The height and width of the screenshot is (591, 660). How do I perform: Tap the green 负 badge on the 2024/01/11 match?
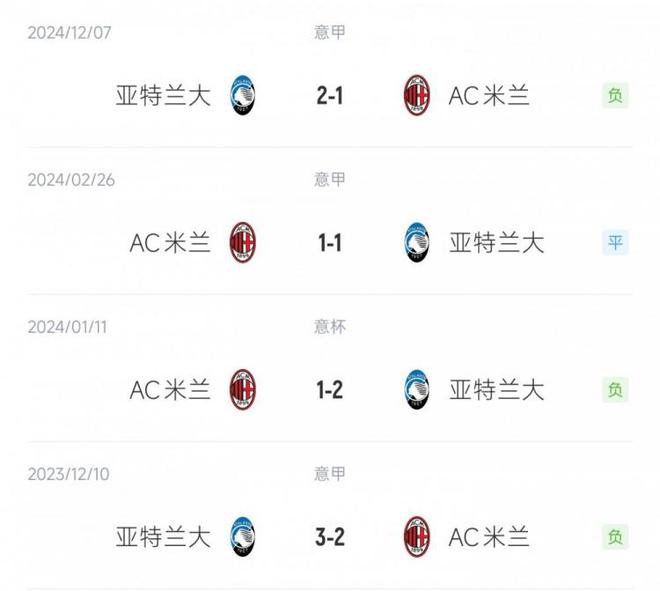tap(615, 390)
